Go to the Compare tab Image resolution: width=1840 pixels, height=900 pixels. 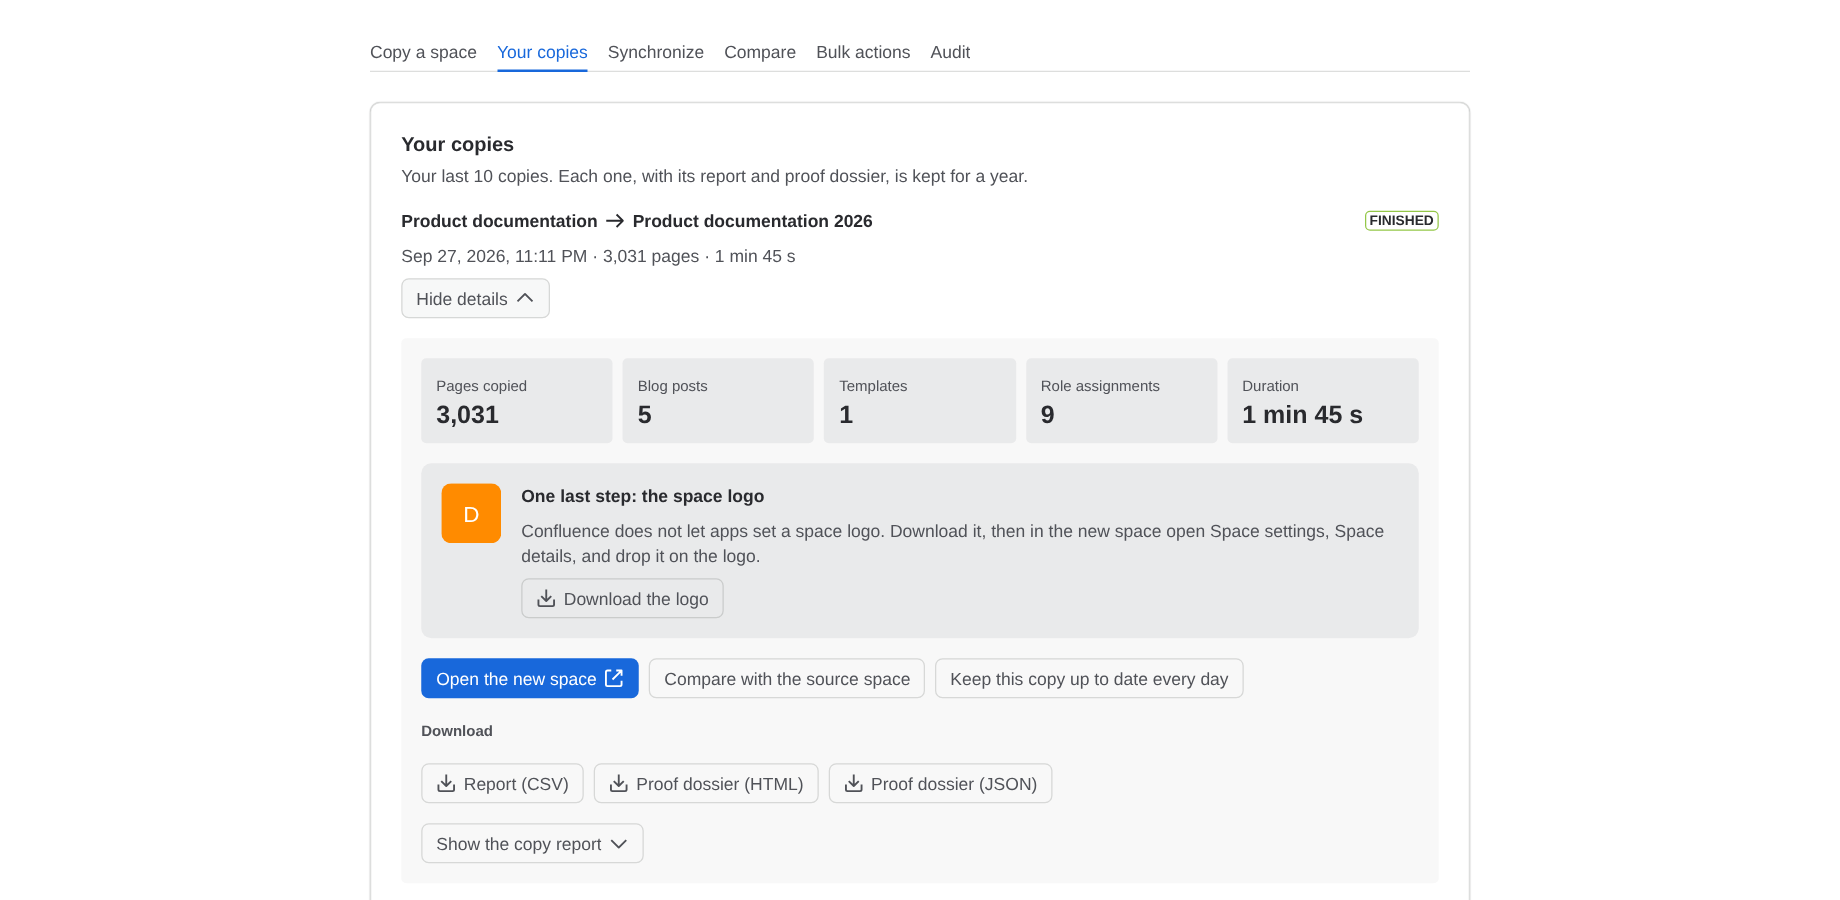click(760, 52)
